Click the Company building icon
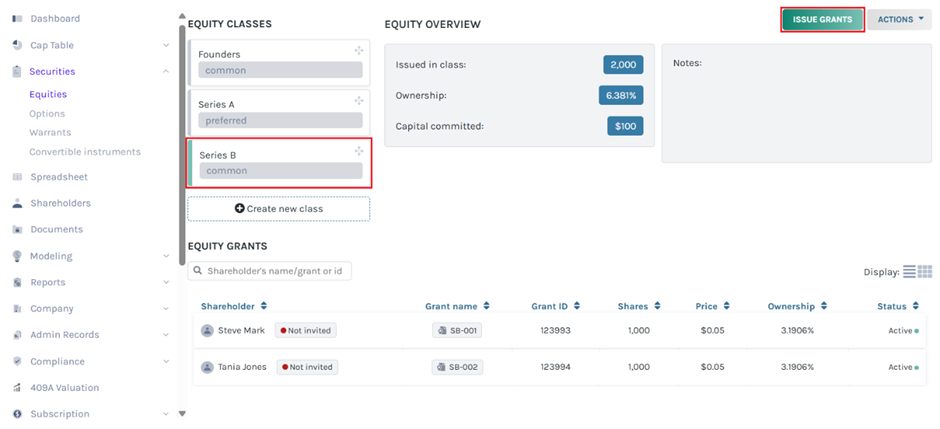Screen dimensions: 940x429 (x=17, y=309)
